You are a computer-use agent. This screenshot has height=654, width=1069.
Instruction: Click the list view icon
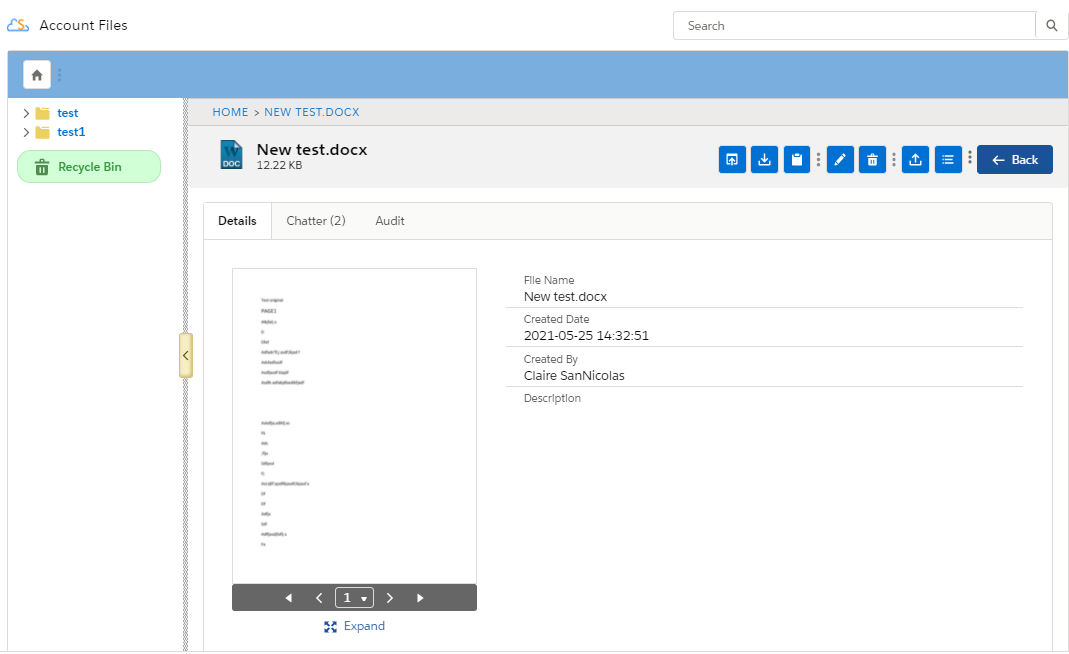coord(947,160)
